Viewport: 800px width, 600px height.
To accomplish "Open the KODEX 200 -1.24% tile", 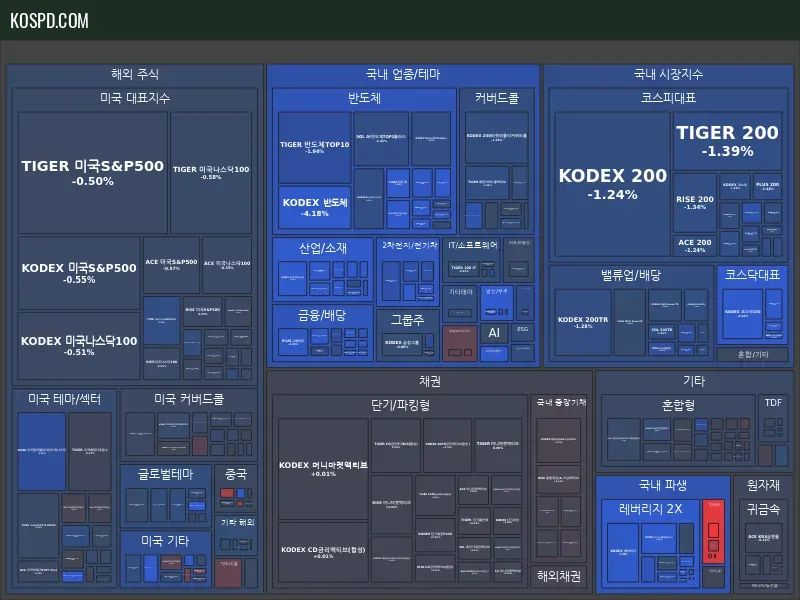I will click(x=612, y=184).
